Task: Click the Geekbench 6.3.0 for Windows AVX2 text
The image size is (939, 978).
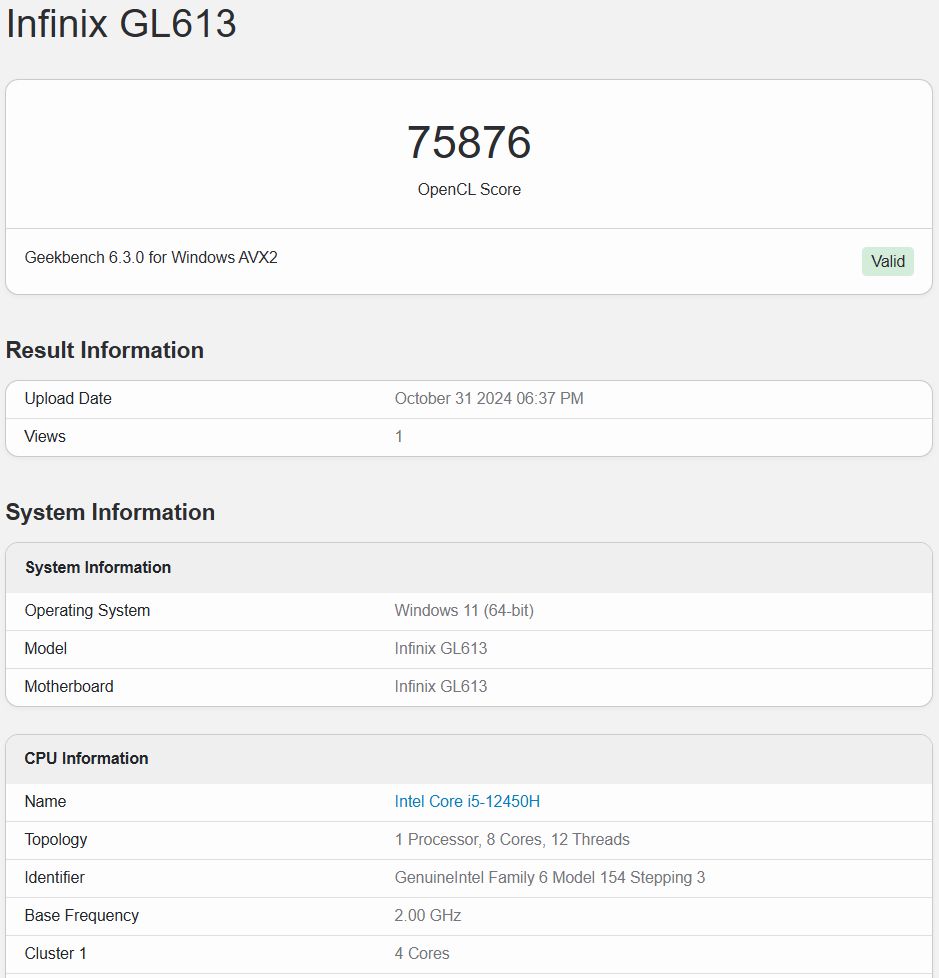Action: point(151,258)
